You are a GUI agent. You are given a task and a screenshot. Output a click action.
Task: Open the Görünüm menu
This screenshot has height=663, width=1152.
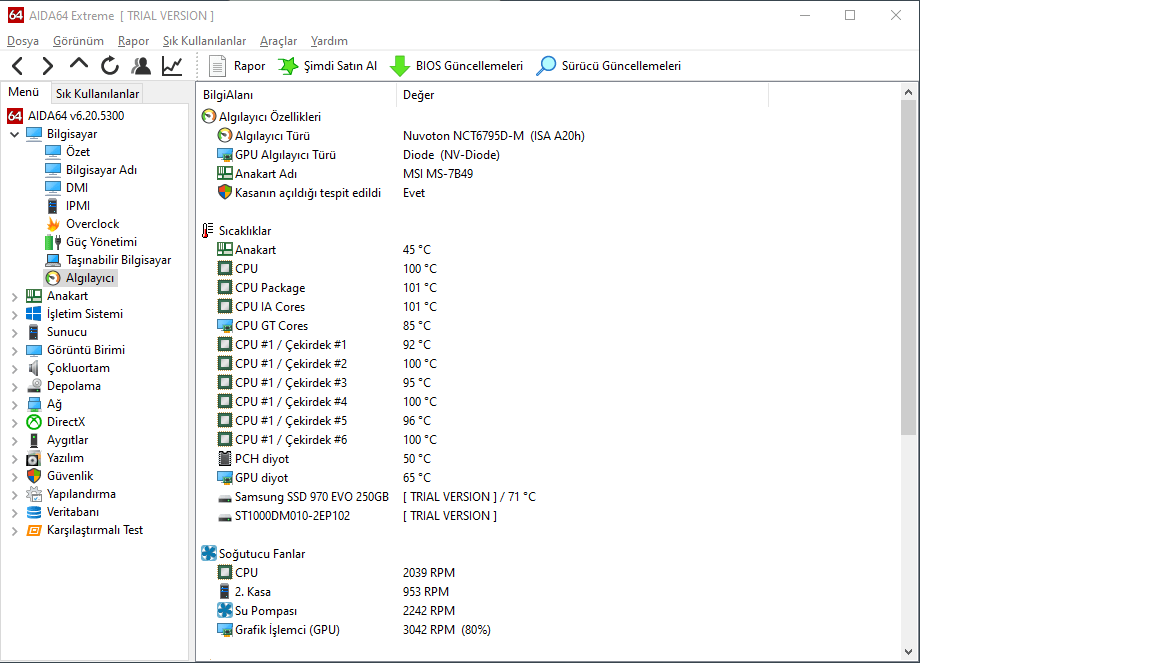78,41
